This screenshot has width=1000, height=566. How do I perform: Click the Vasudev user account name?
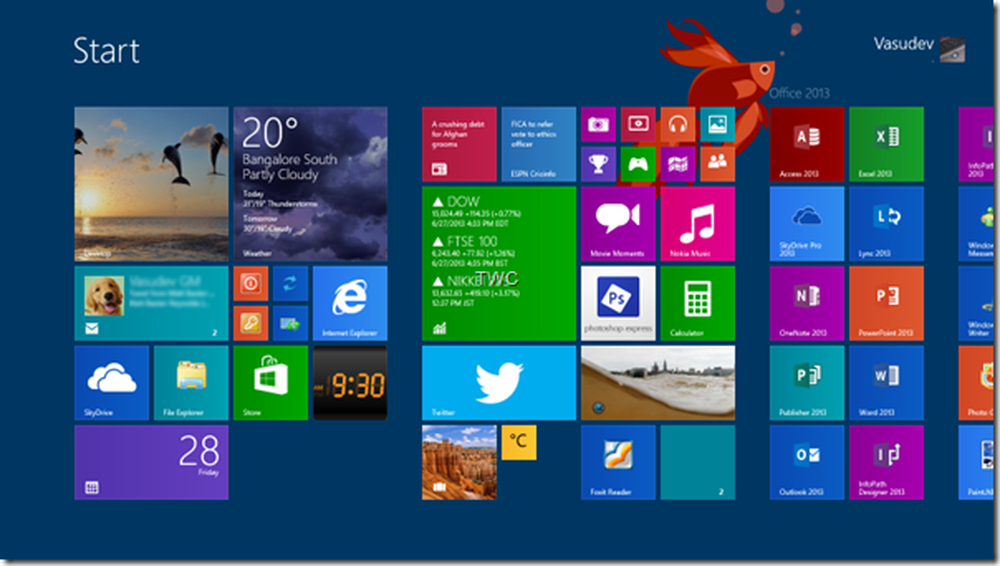tap(903, 44)
